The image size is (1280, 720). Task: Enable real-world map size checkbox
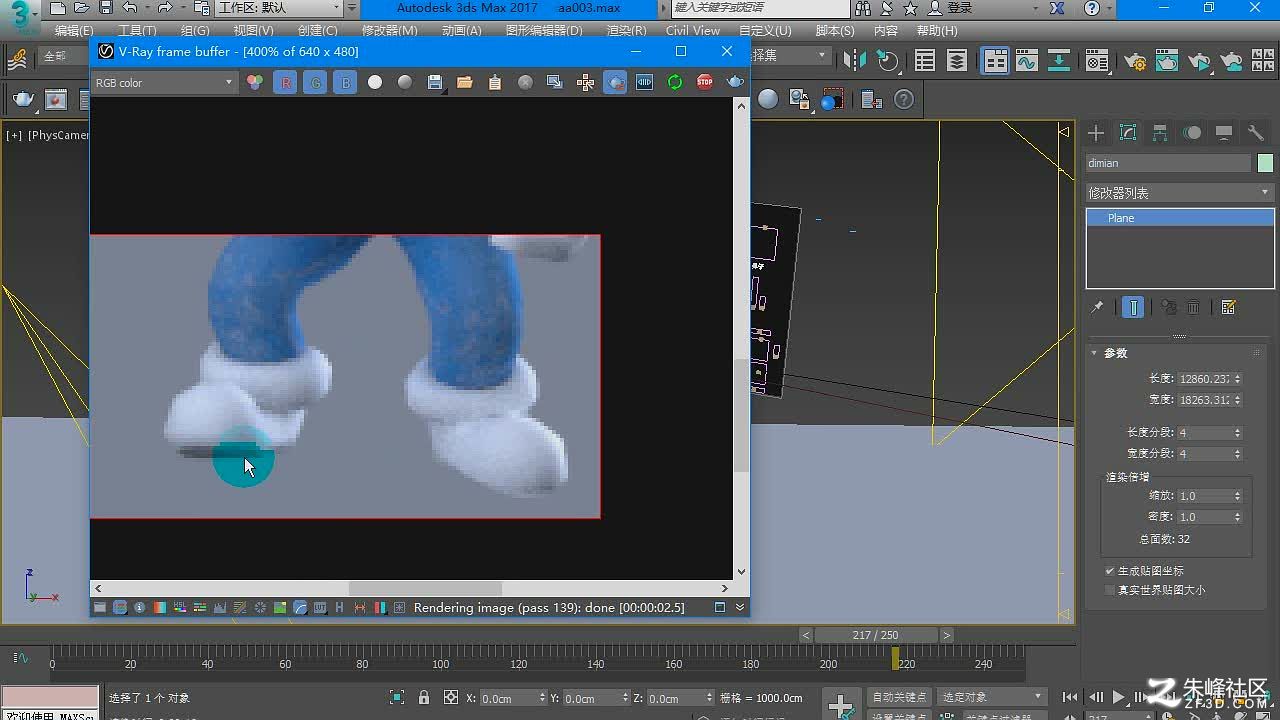pos(1110,590)
